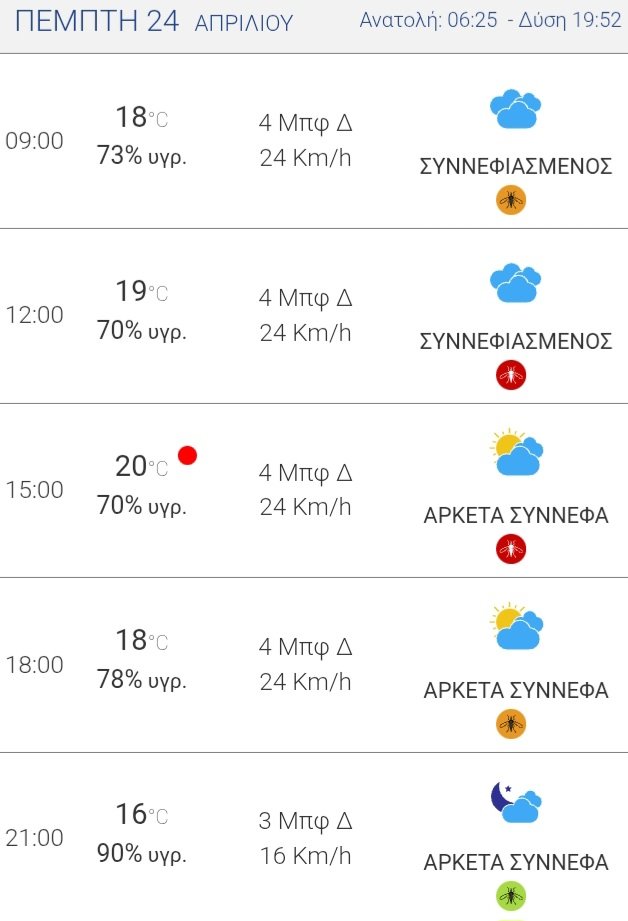Screen dimensions: 628x921
Task: Click the orange mosquito icon at 09:00
Action: pos(511,200)
